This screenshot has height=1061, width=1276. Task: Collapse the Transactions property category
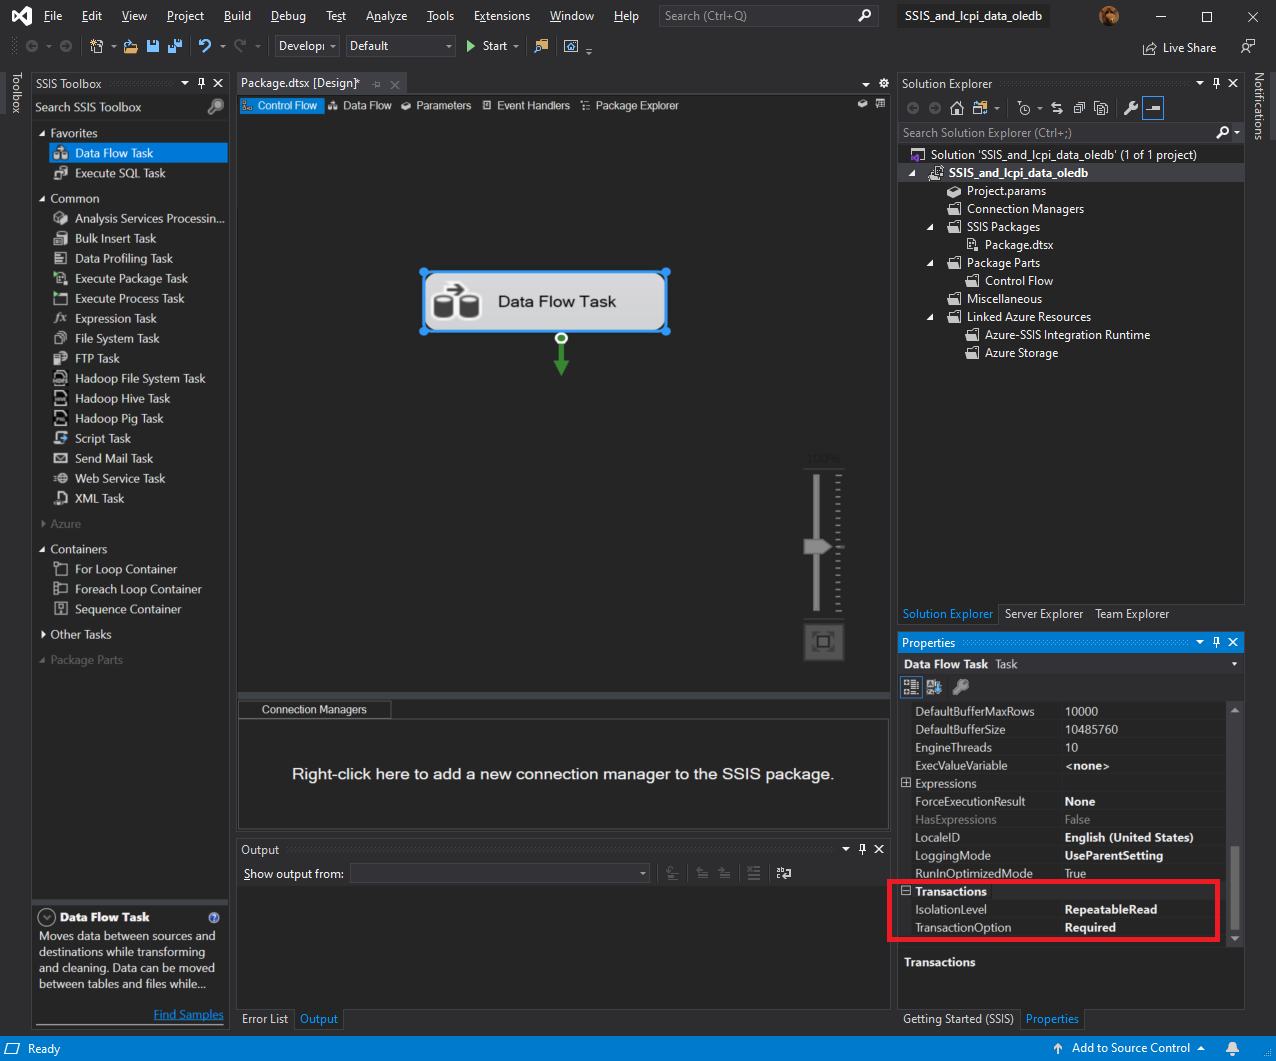click(906, 891)
